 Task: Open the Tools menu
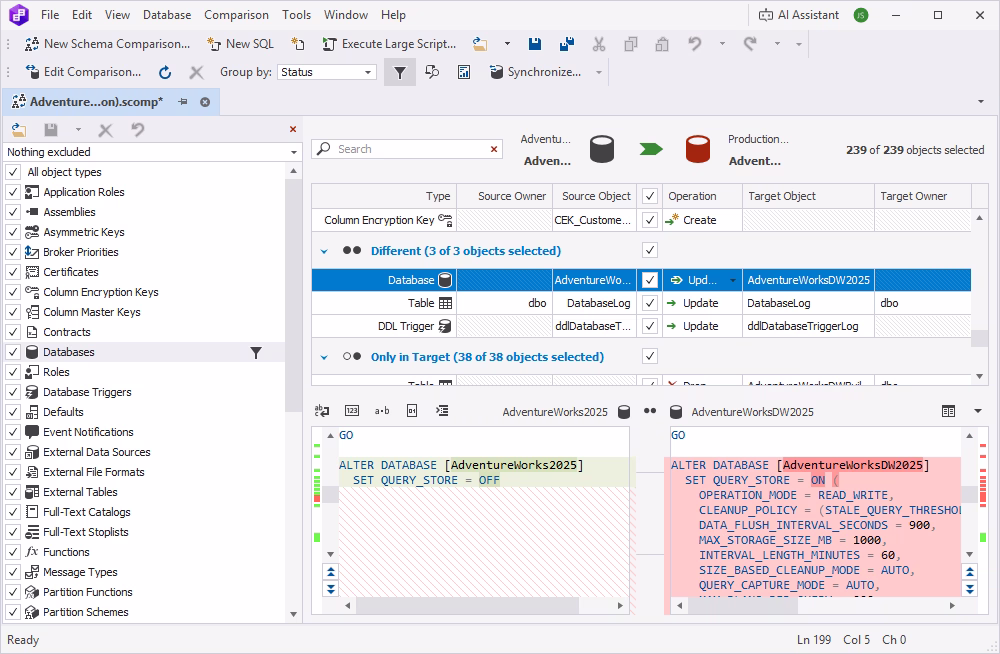coord(297,15)
